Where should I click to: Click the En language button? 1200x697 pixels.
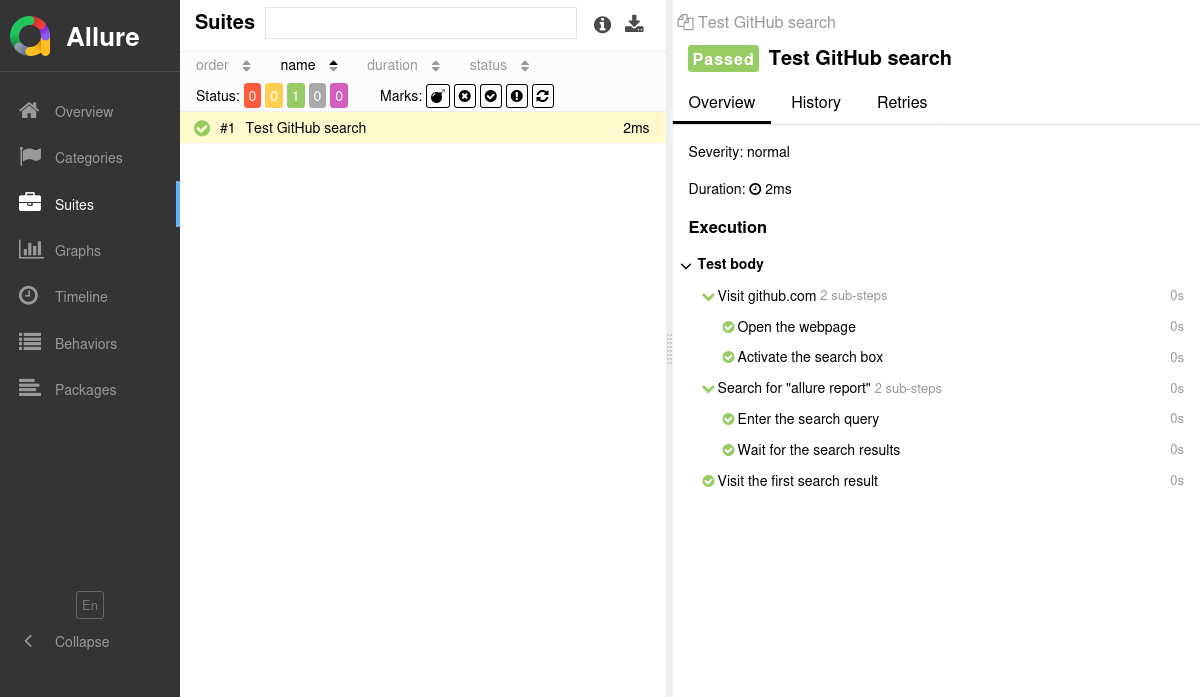[90, 605]
